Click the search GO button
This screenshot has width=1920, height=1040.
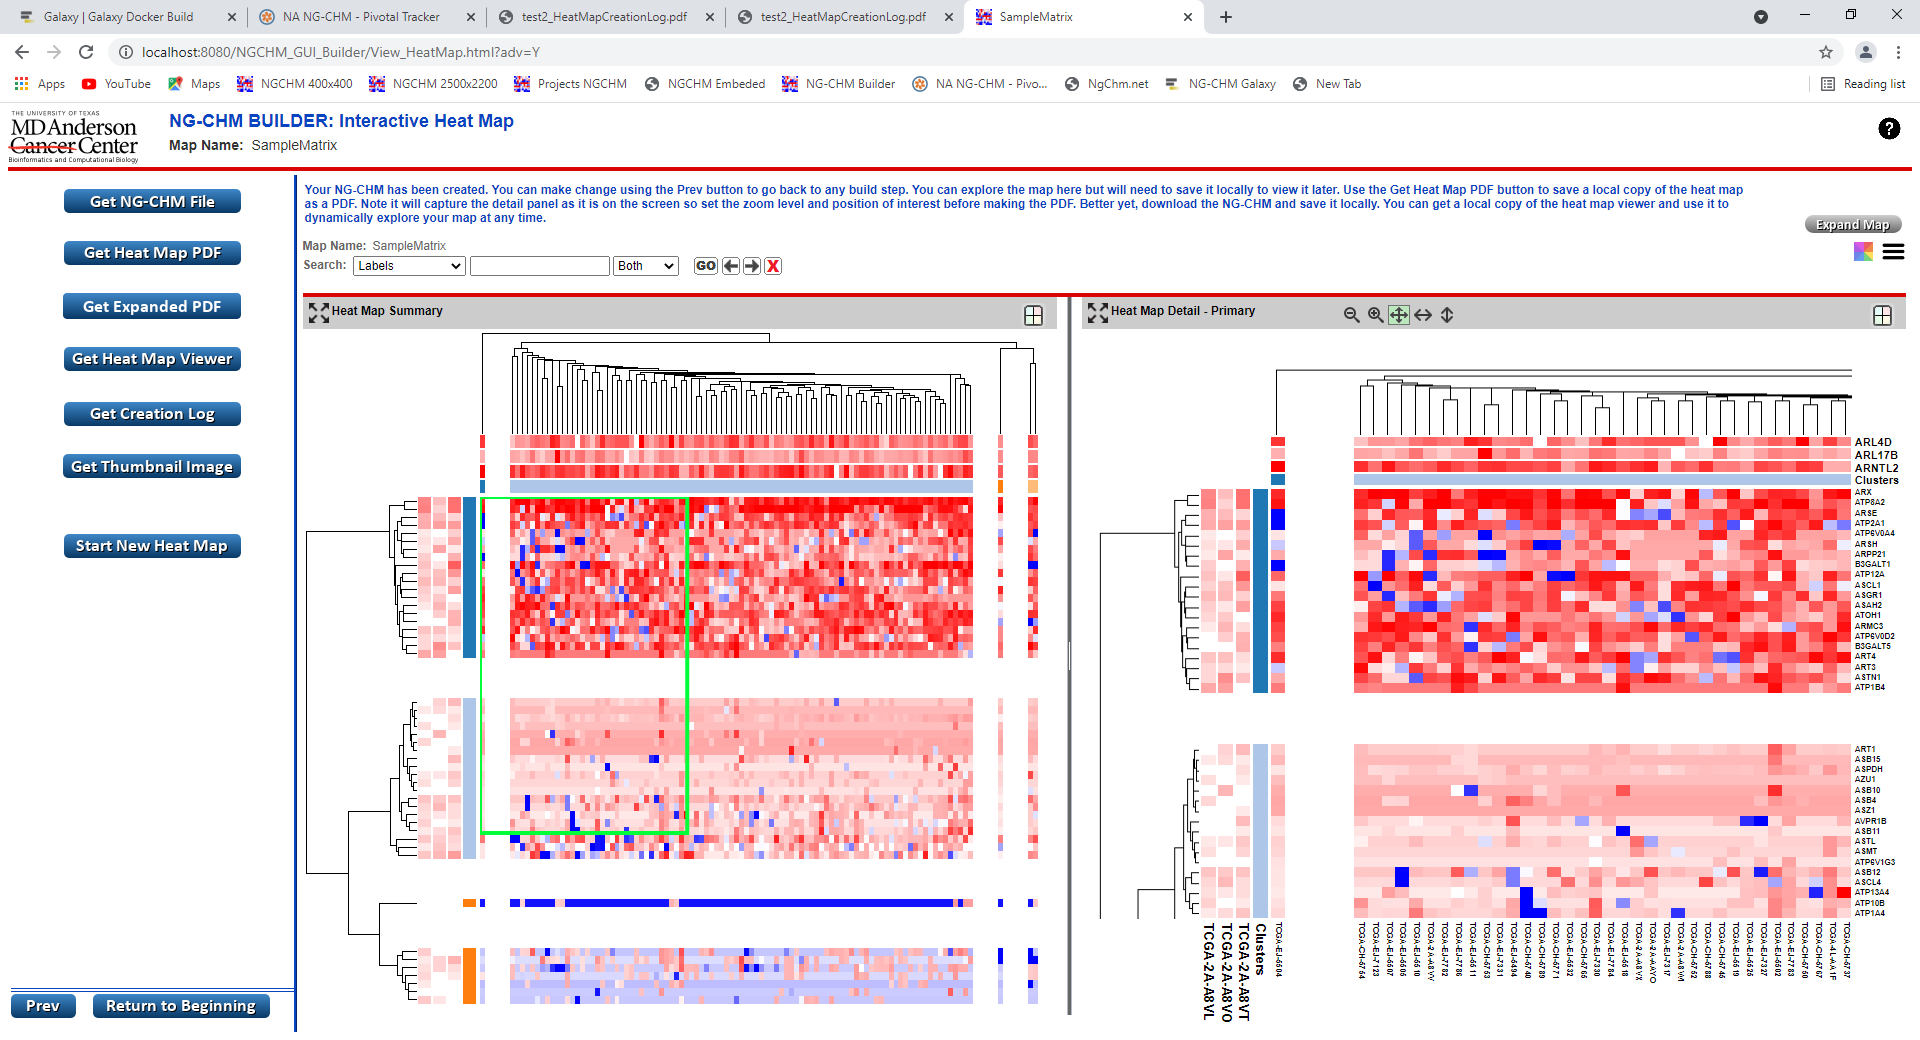(706, 266)
